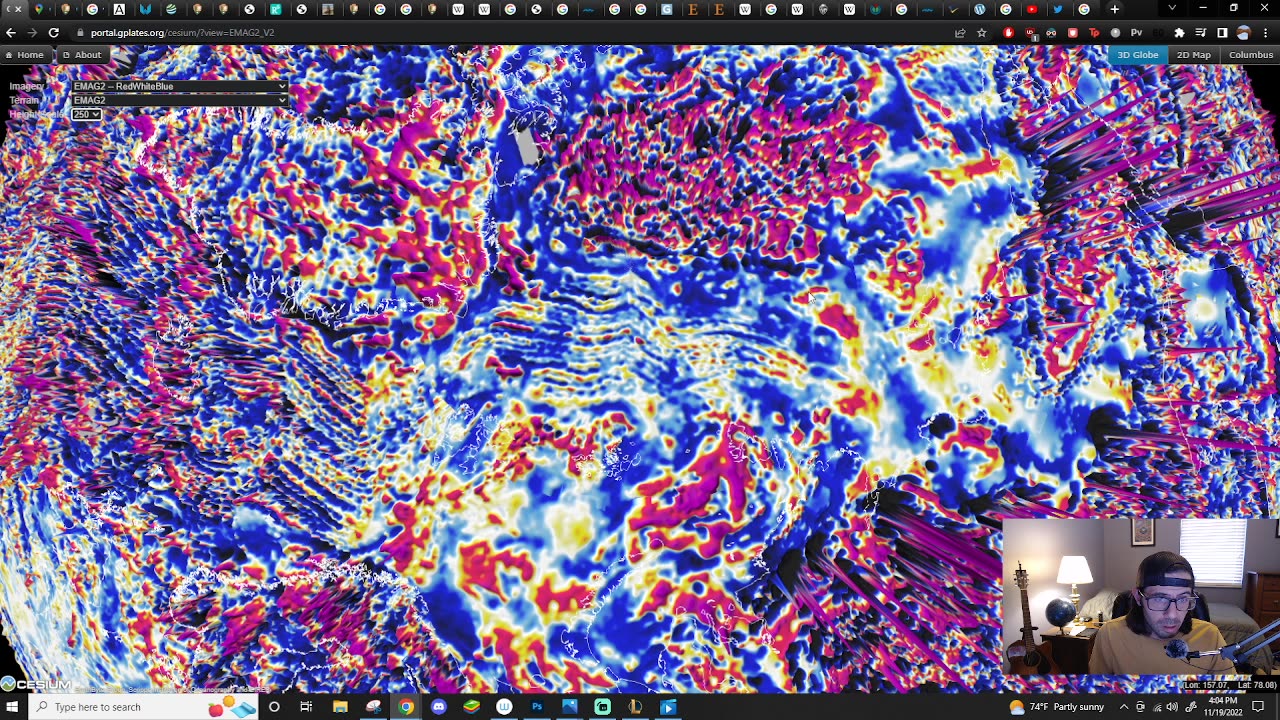
Task: Open Cortana circle icon on taskbar
Action: click(274, 707)
